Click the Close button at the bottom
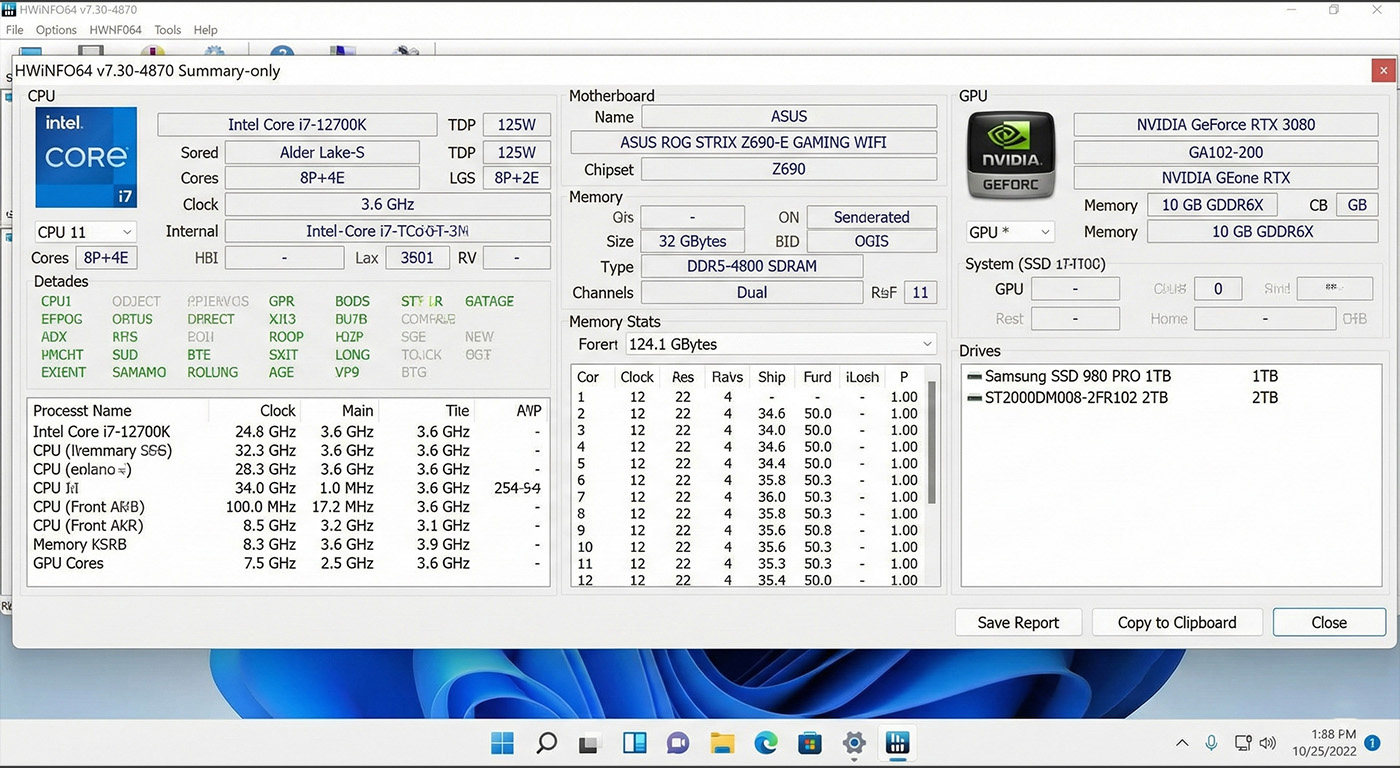The image size is (1400, 768). (x=1329, y=622)
